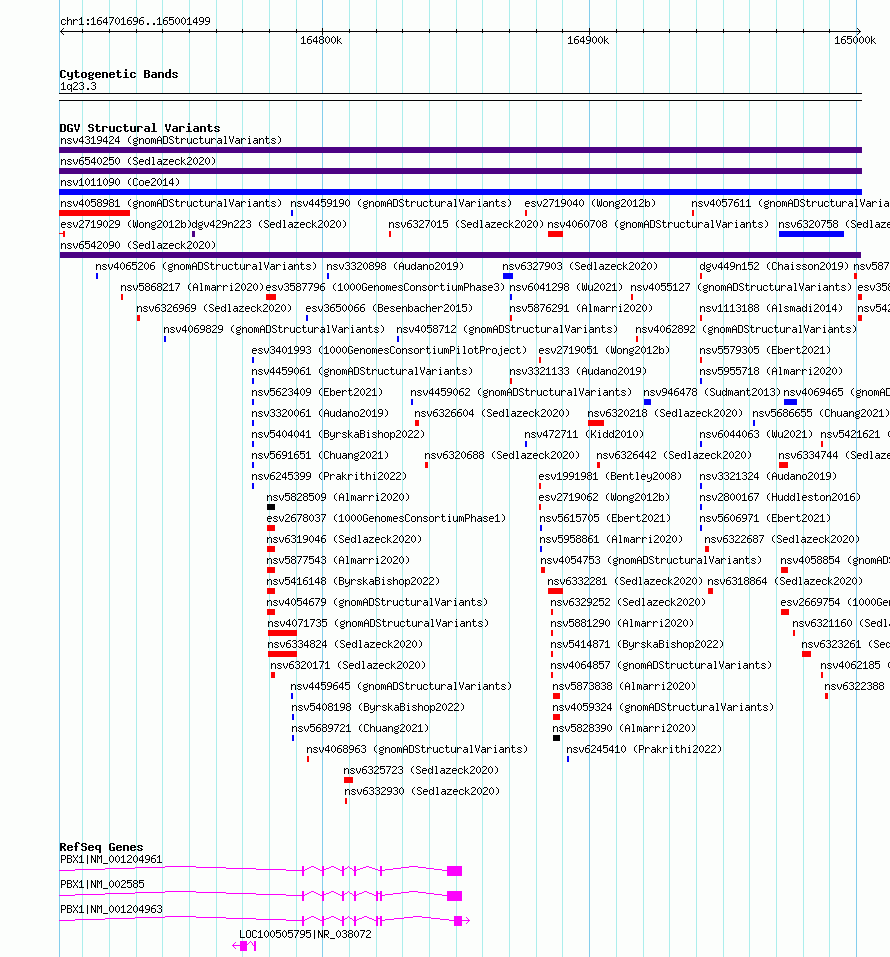Select the nsv6540250 Sedlazeck2020 purple bar
Image resolution: width=890 pixels, height=957 pixels.
click(x=460, y=171)
